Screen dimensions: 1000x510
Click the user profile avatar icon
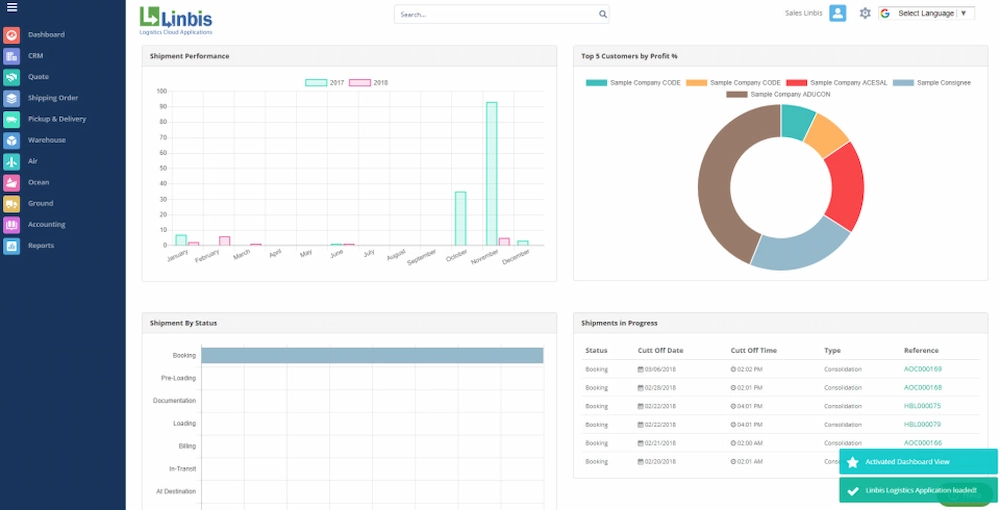tap(837, 13)
